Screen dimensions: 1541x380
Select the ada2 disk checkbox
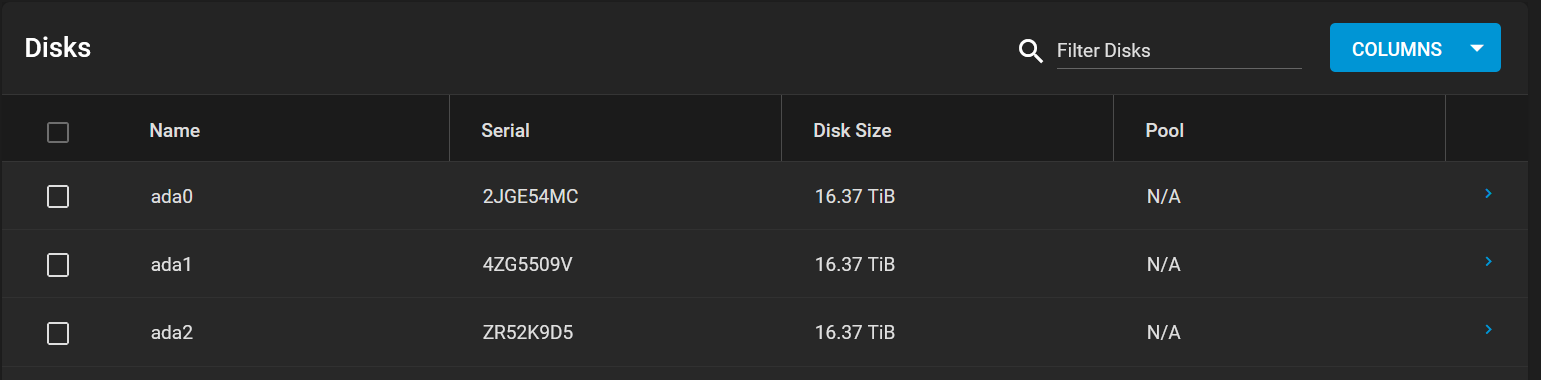tap(58, 333)
